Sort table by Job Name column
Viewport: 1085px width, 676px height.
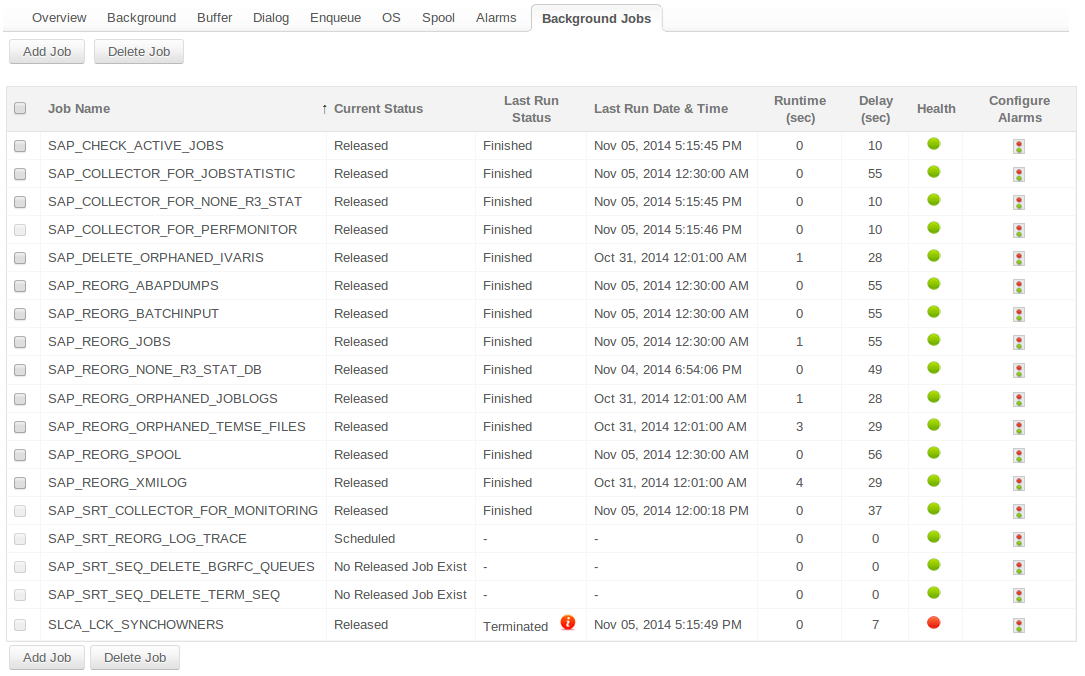tap(79, 109)
